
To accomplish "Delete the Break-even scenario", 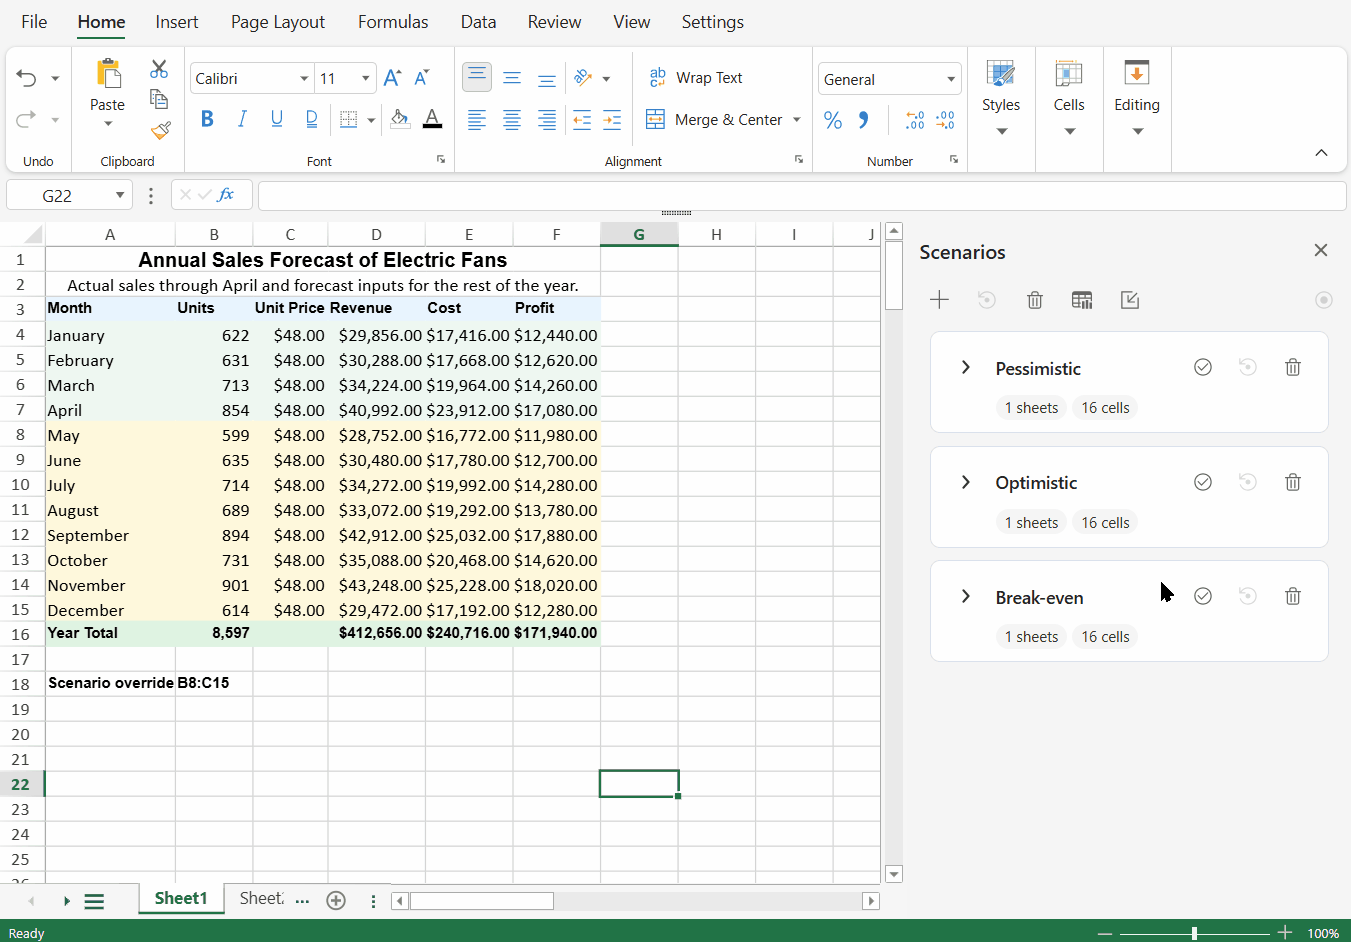I will pos(1293,596).
